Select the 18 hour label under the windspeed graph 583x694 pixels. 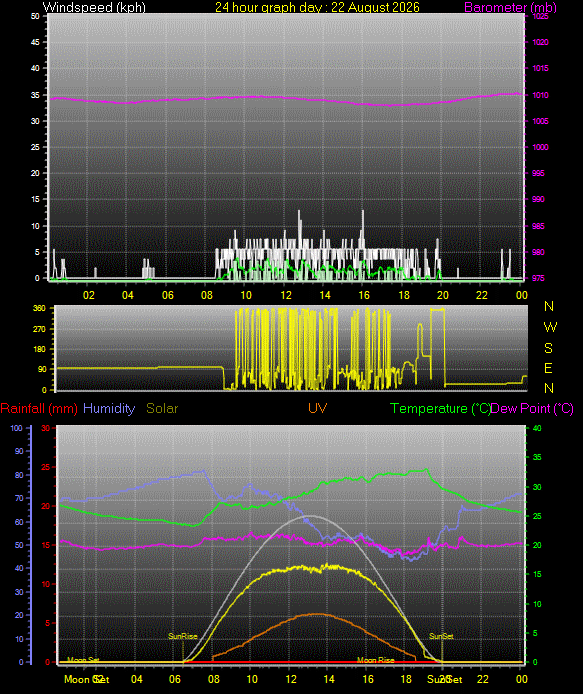click(404, 295)
